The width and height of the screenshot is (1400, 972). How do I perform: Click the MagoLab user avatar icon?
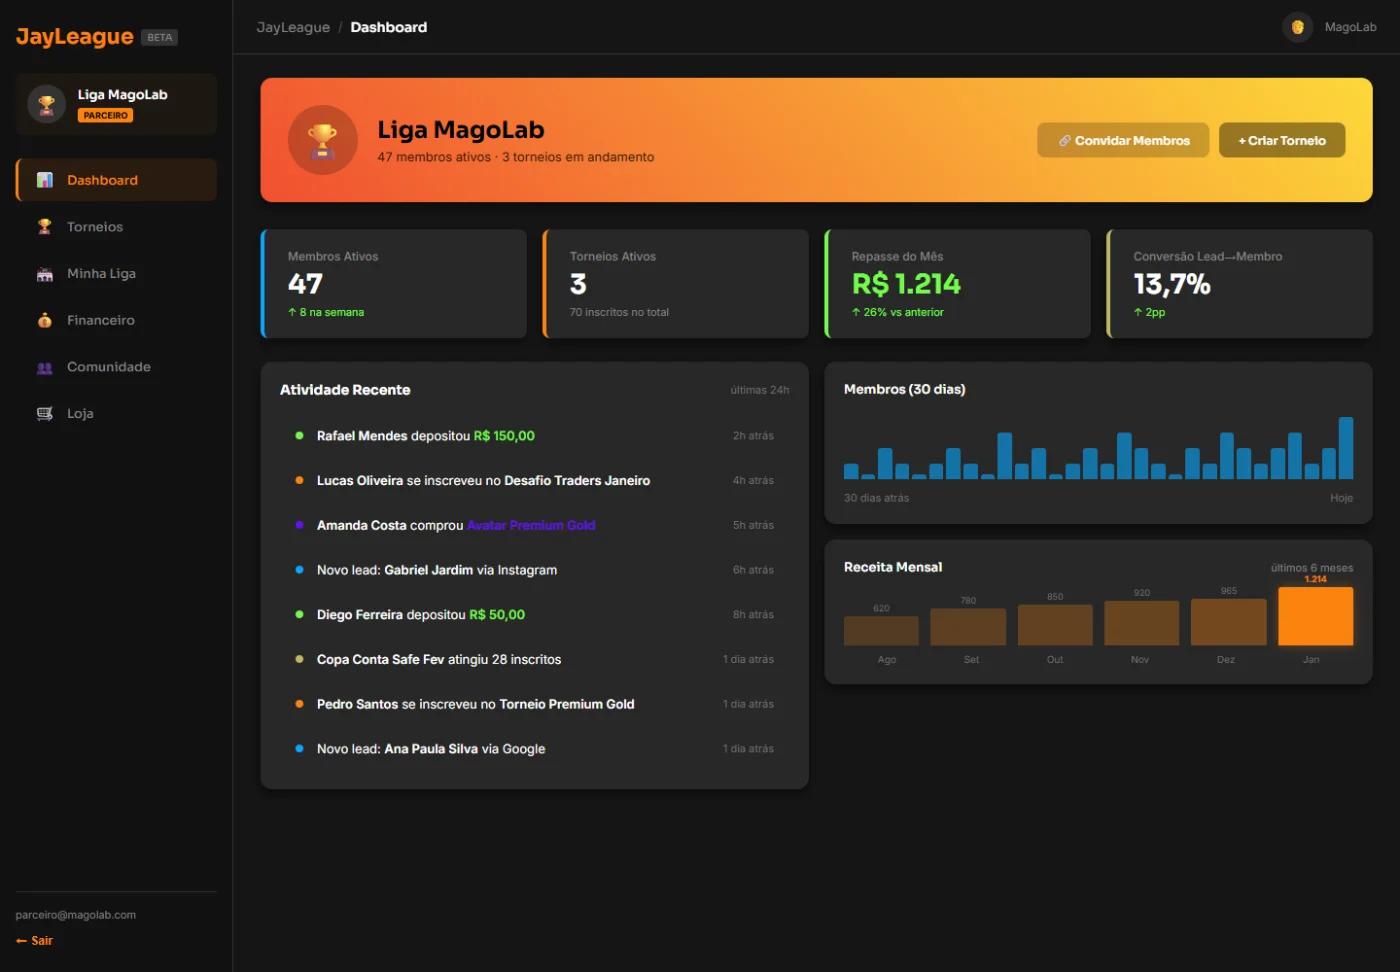tap(1297, 27)
